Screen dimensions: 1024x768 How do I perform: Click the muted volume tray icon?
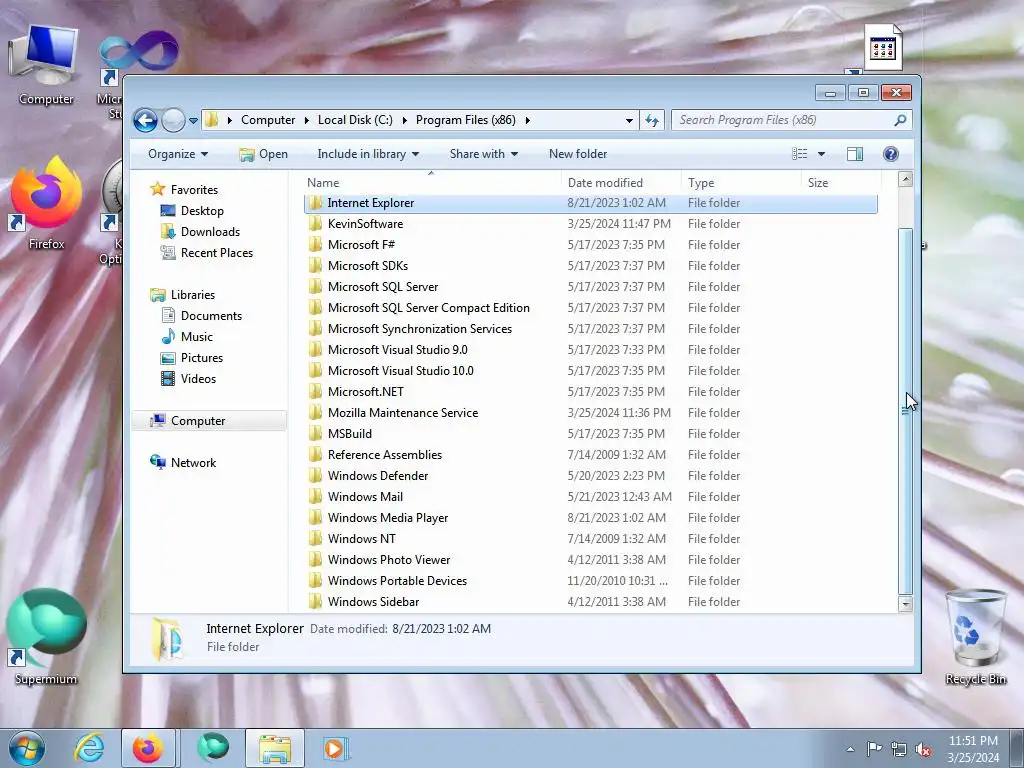[923, 749]
